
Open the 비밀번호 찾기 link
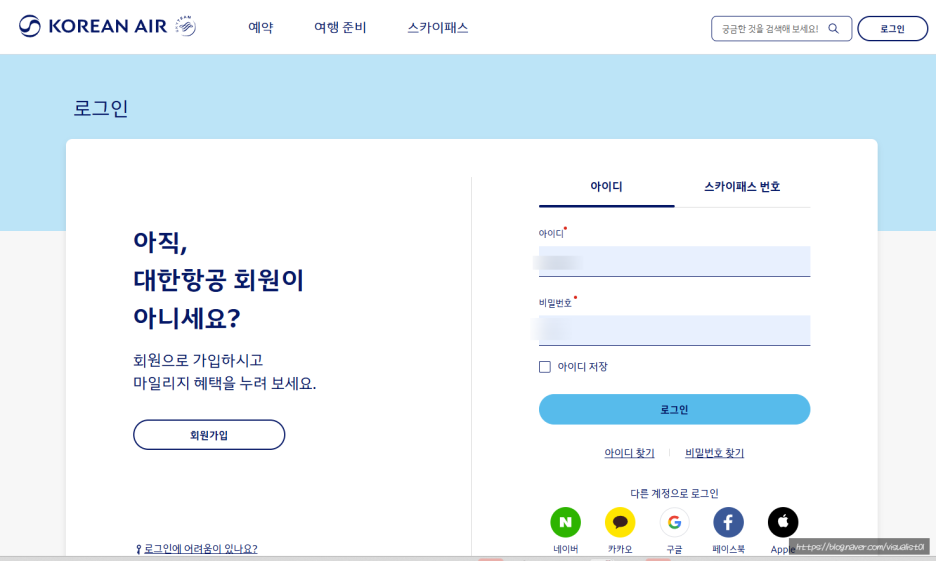pos(715,453)
